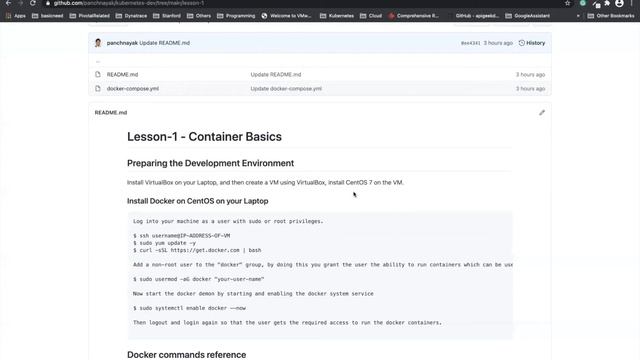This screenshot has width=640, height=360.
Task: Open the GoogleAssistant bookmark folder
Action: coord(527,16)
